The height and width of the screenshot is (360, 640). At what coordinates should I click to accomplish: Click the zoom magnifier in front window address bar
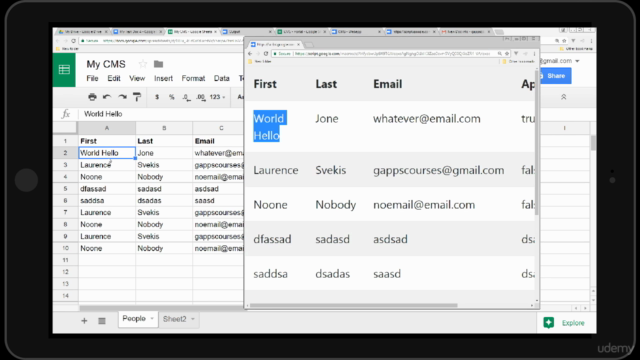click(x=500, y=53)
